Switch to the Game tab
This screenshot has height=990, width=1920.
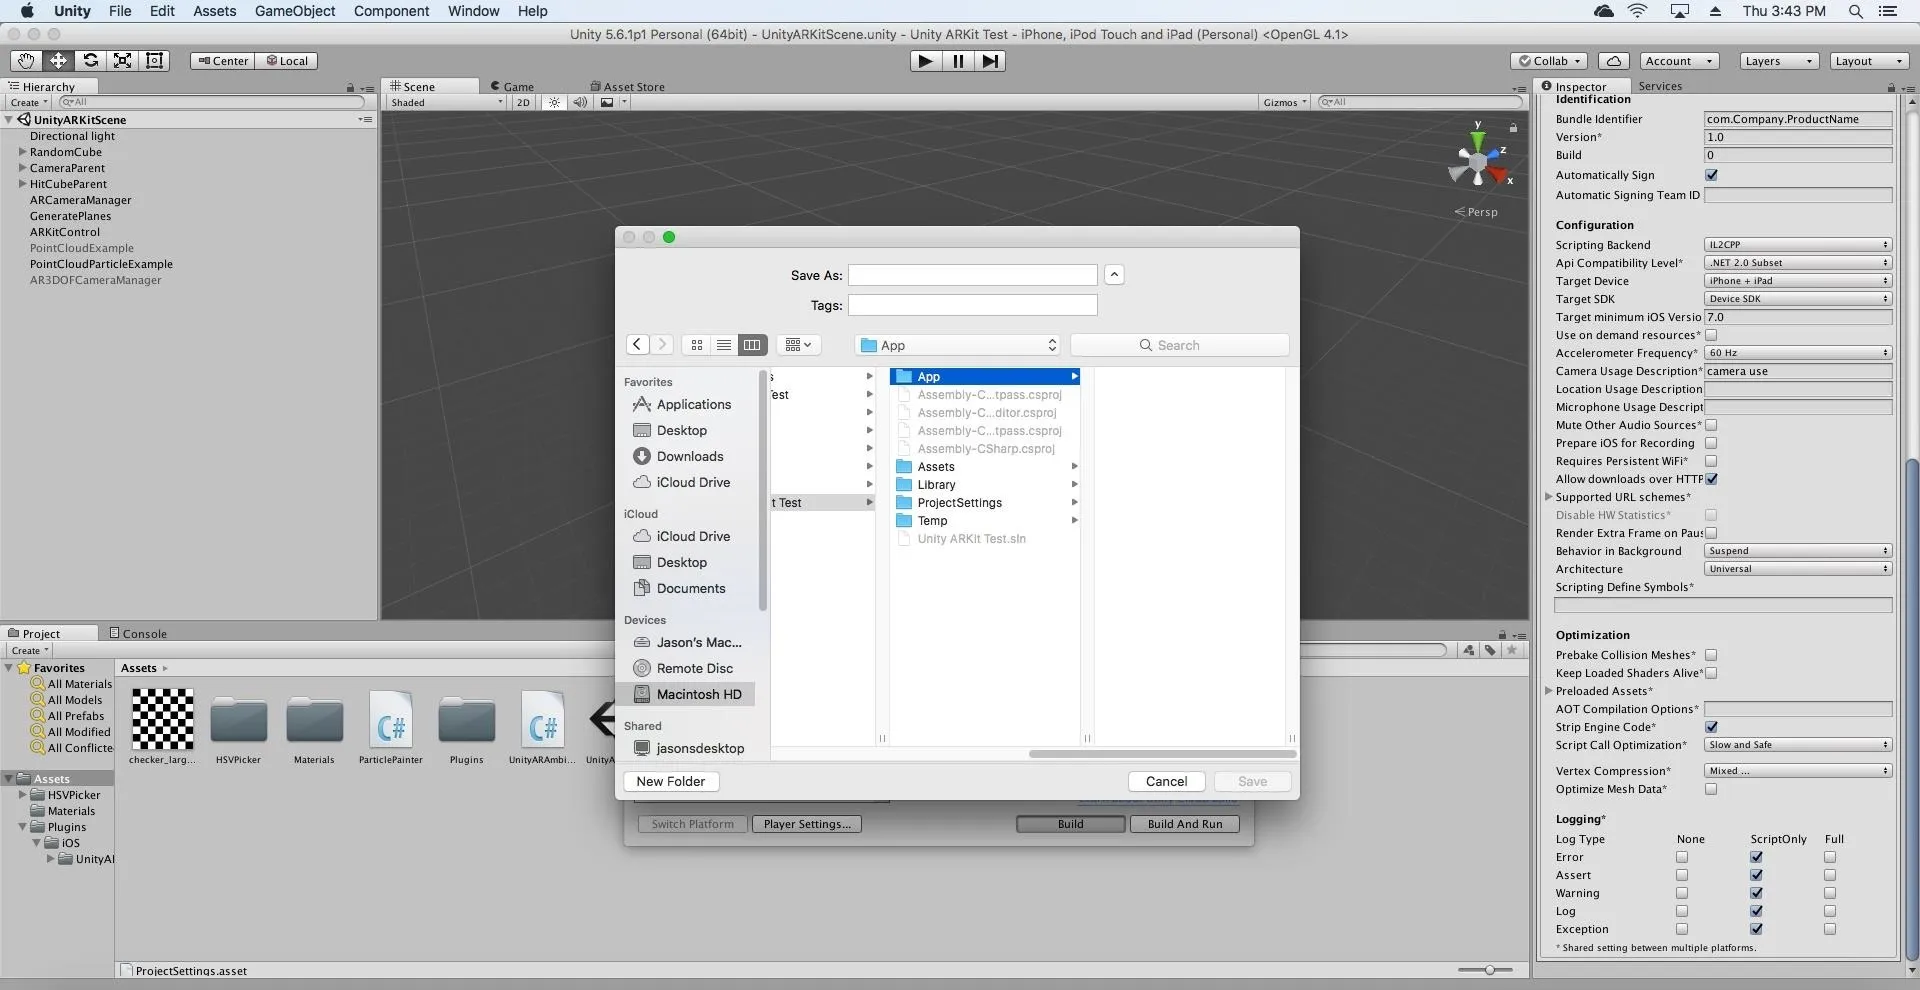point(512,87)
